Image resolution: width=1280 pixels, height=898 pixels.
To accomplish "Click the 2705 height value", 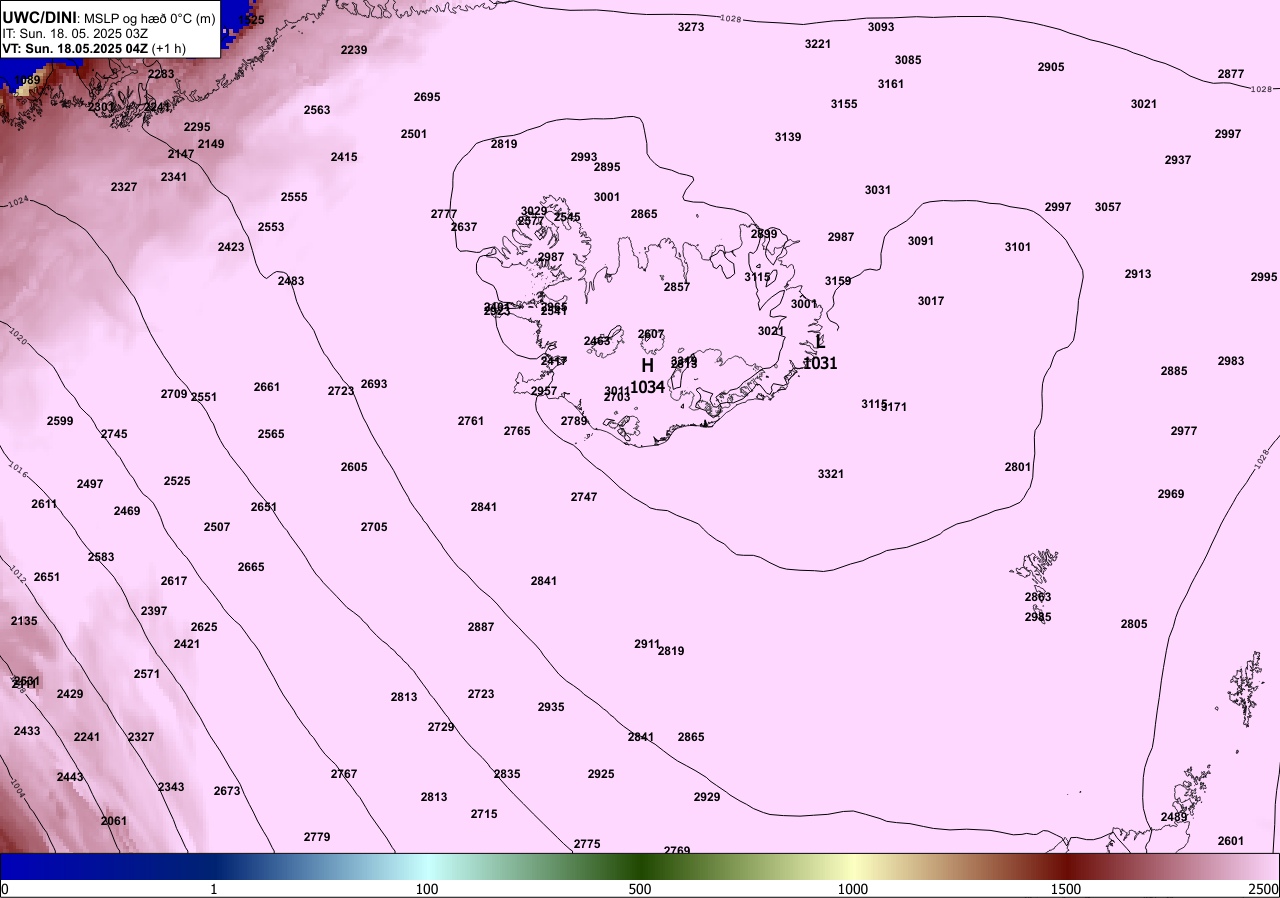I will point(374,527).
